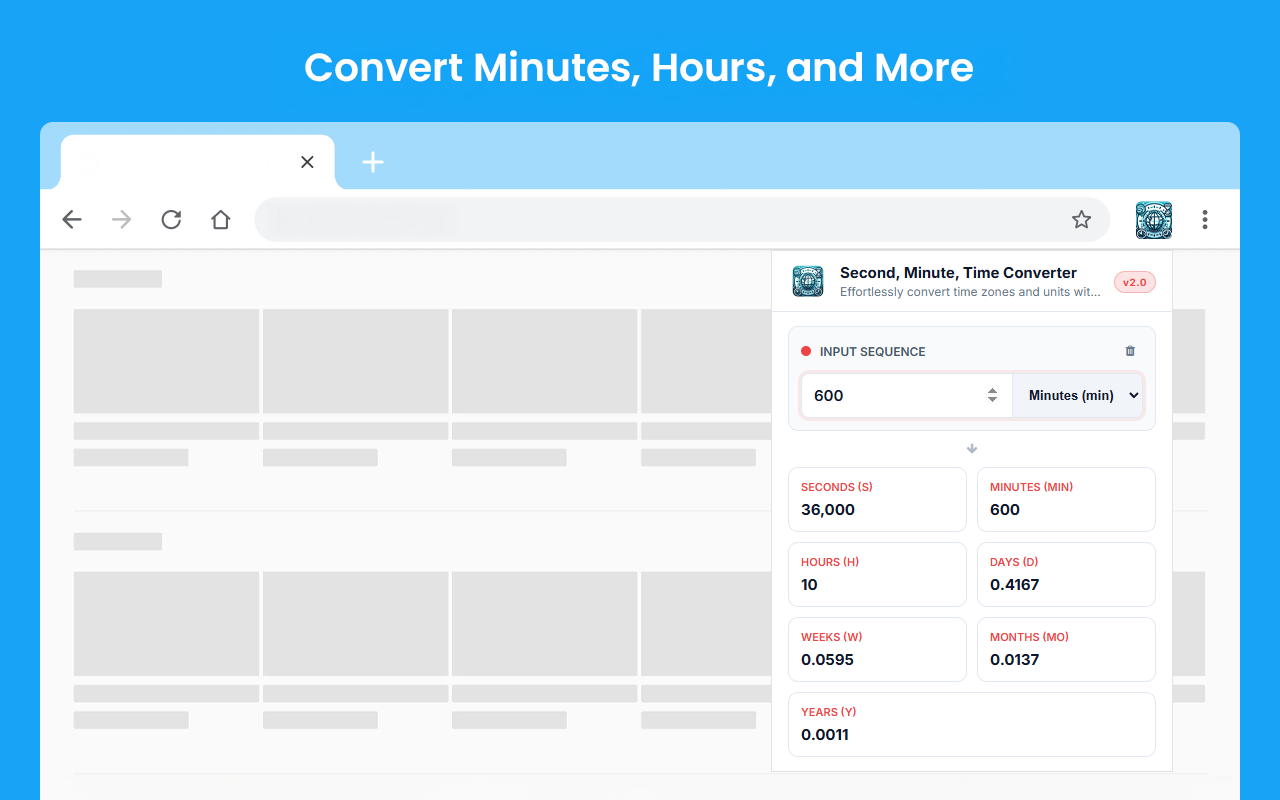
Task: Click the browser forward arrow
Action: [122, 220]
